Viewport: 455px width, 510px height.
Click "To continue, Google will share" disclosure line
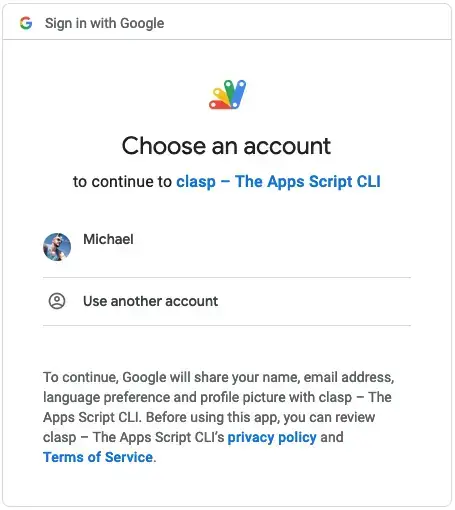click(x=219, y=377)
